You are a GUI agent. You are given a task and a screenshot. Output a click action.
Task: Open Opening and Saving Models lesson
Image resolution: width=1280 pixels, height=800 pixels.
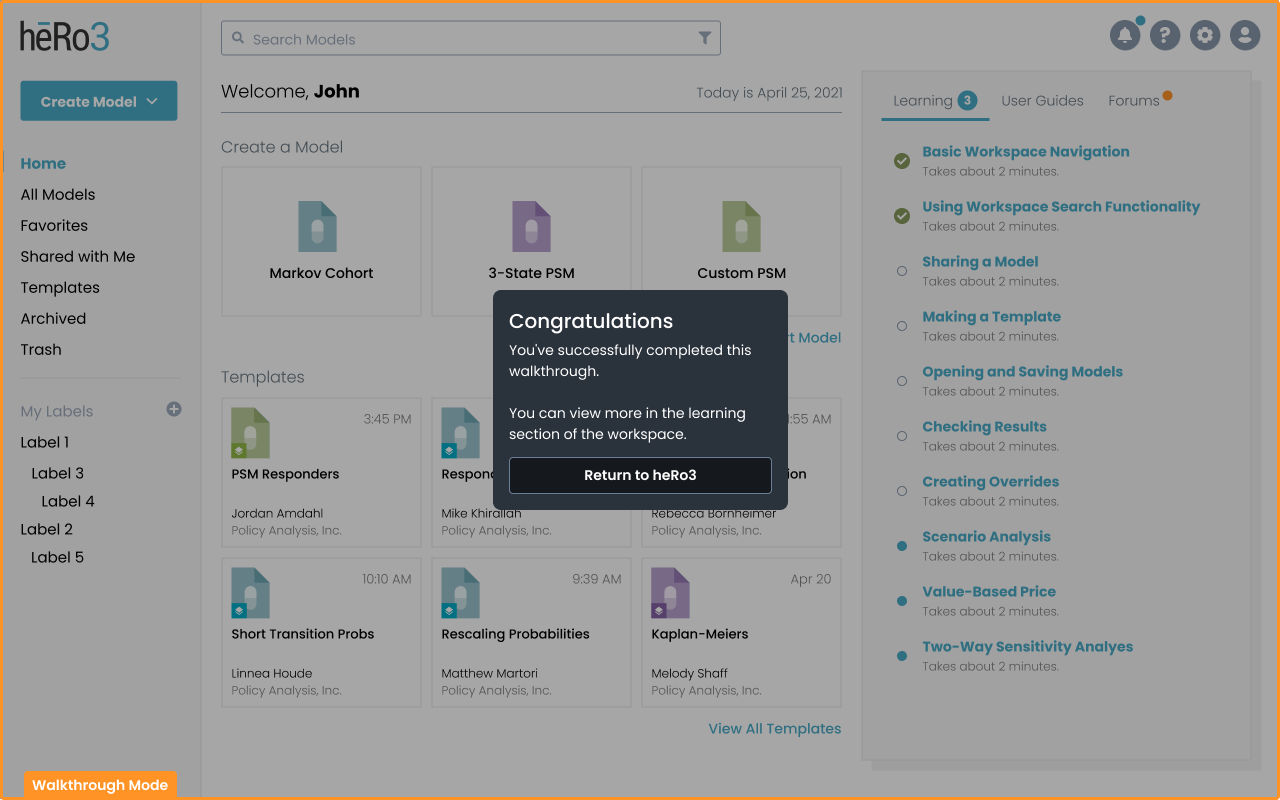pyautogui.click(x=1022, y=372)
